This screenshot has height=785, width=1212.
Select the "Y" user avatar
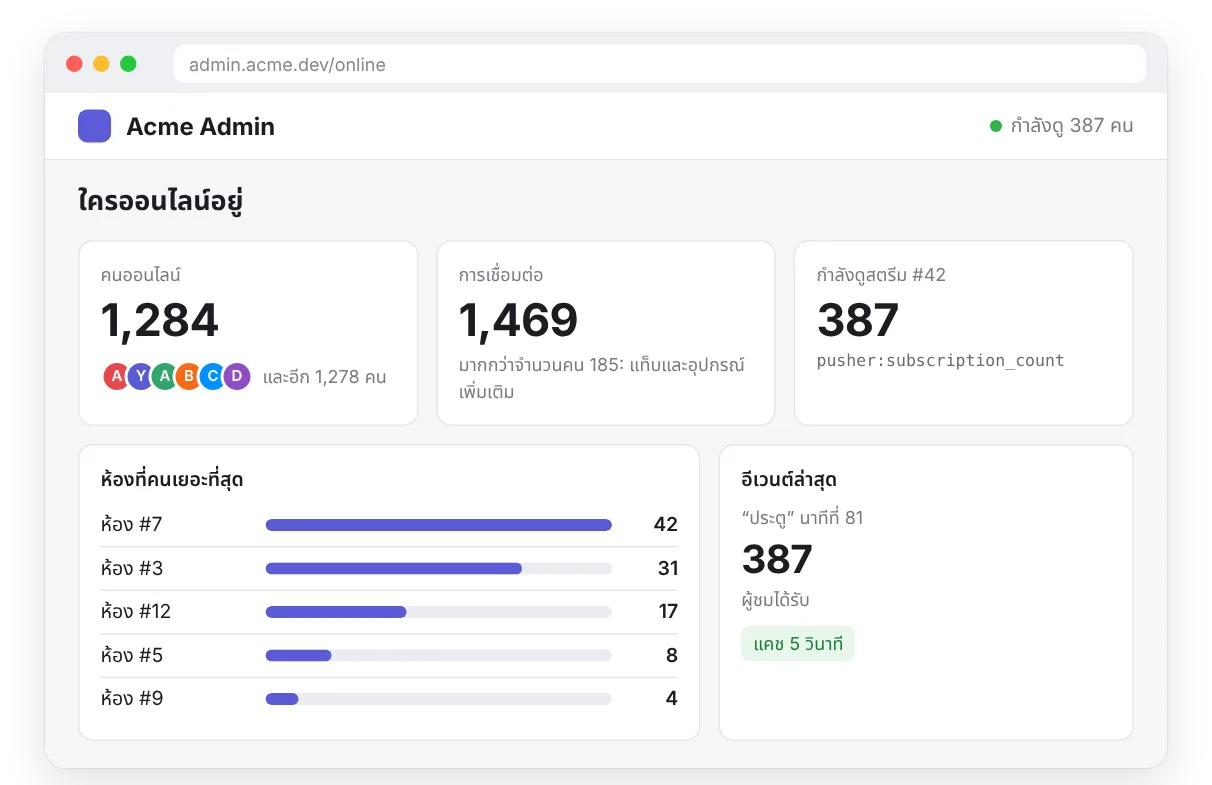click(140, 376)
